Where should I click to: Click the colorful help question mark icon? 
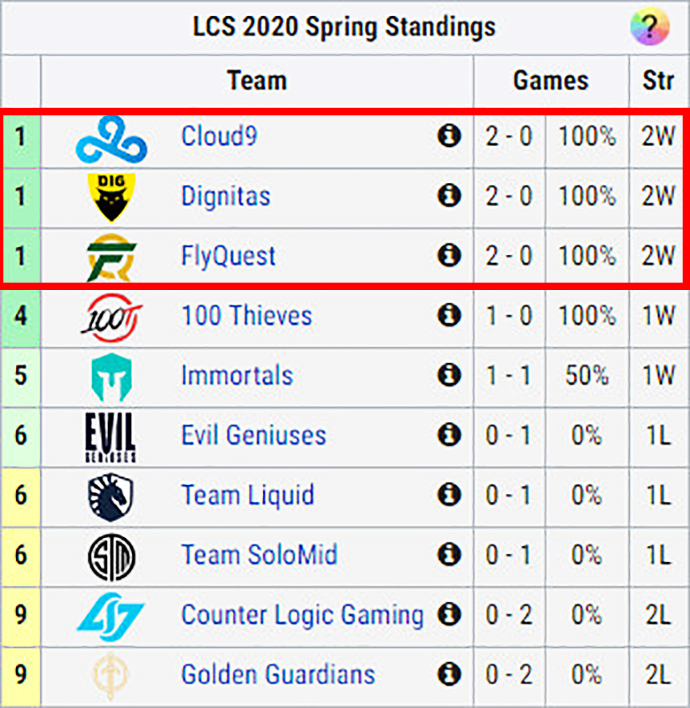pyautogui.click(x=649, y=27)
